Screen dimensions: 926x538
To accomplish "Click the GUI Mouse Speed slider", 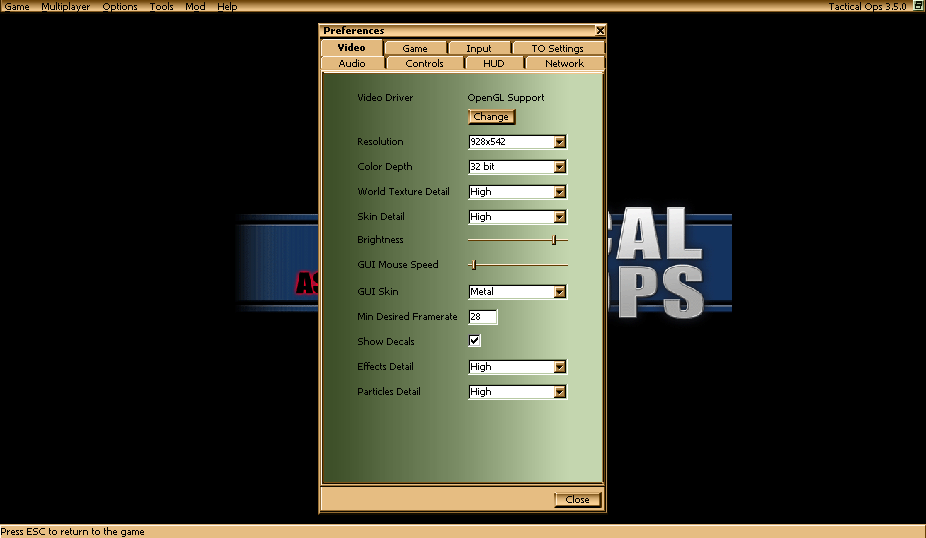I will (x=474, y=265).
